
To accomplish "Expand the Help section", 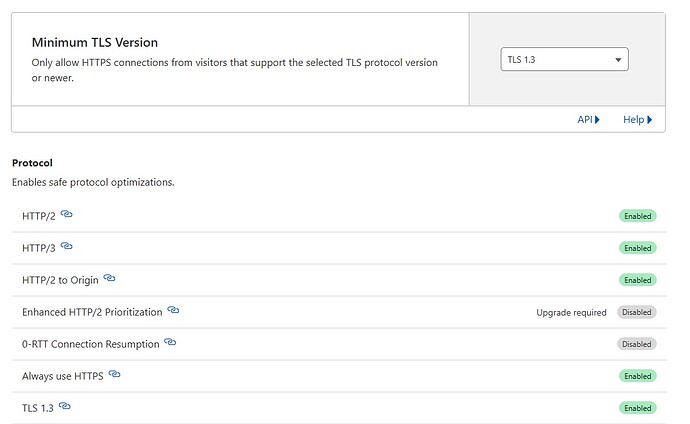I will pyautogui.click(x=637, y=120).
